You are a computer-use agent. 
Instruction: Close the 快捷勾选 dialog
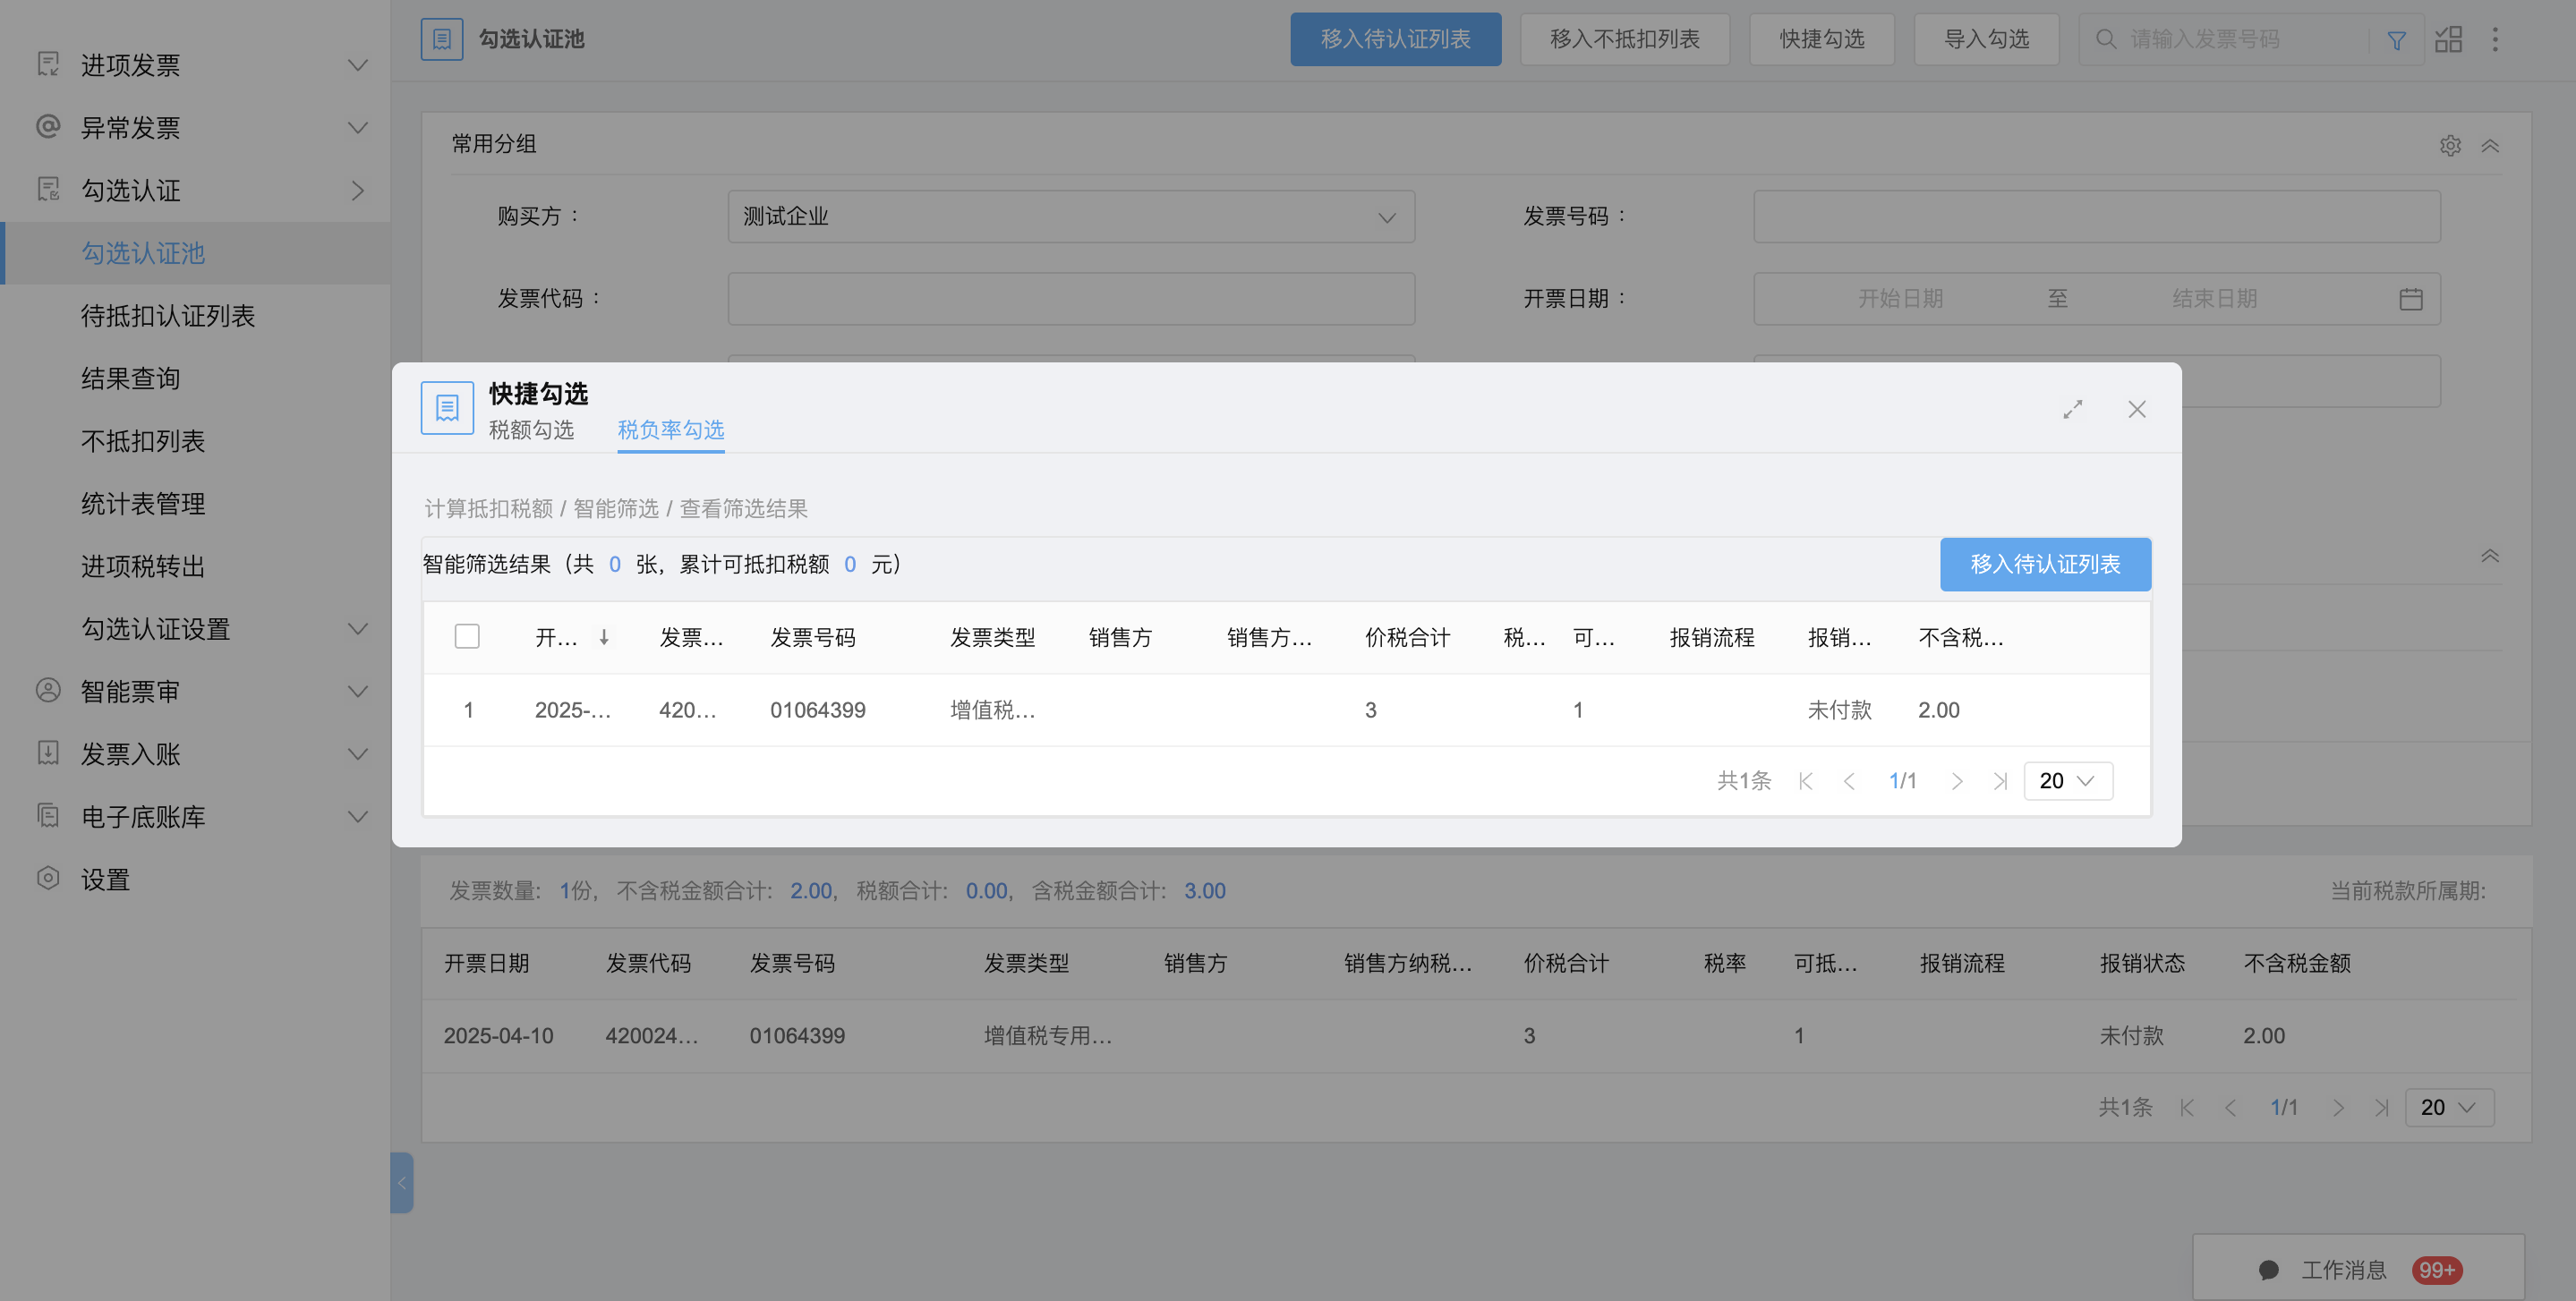coord(2137,409)
